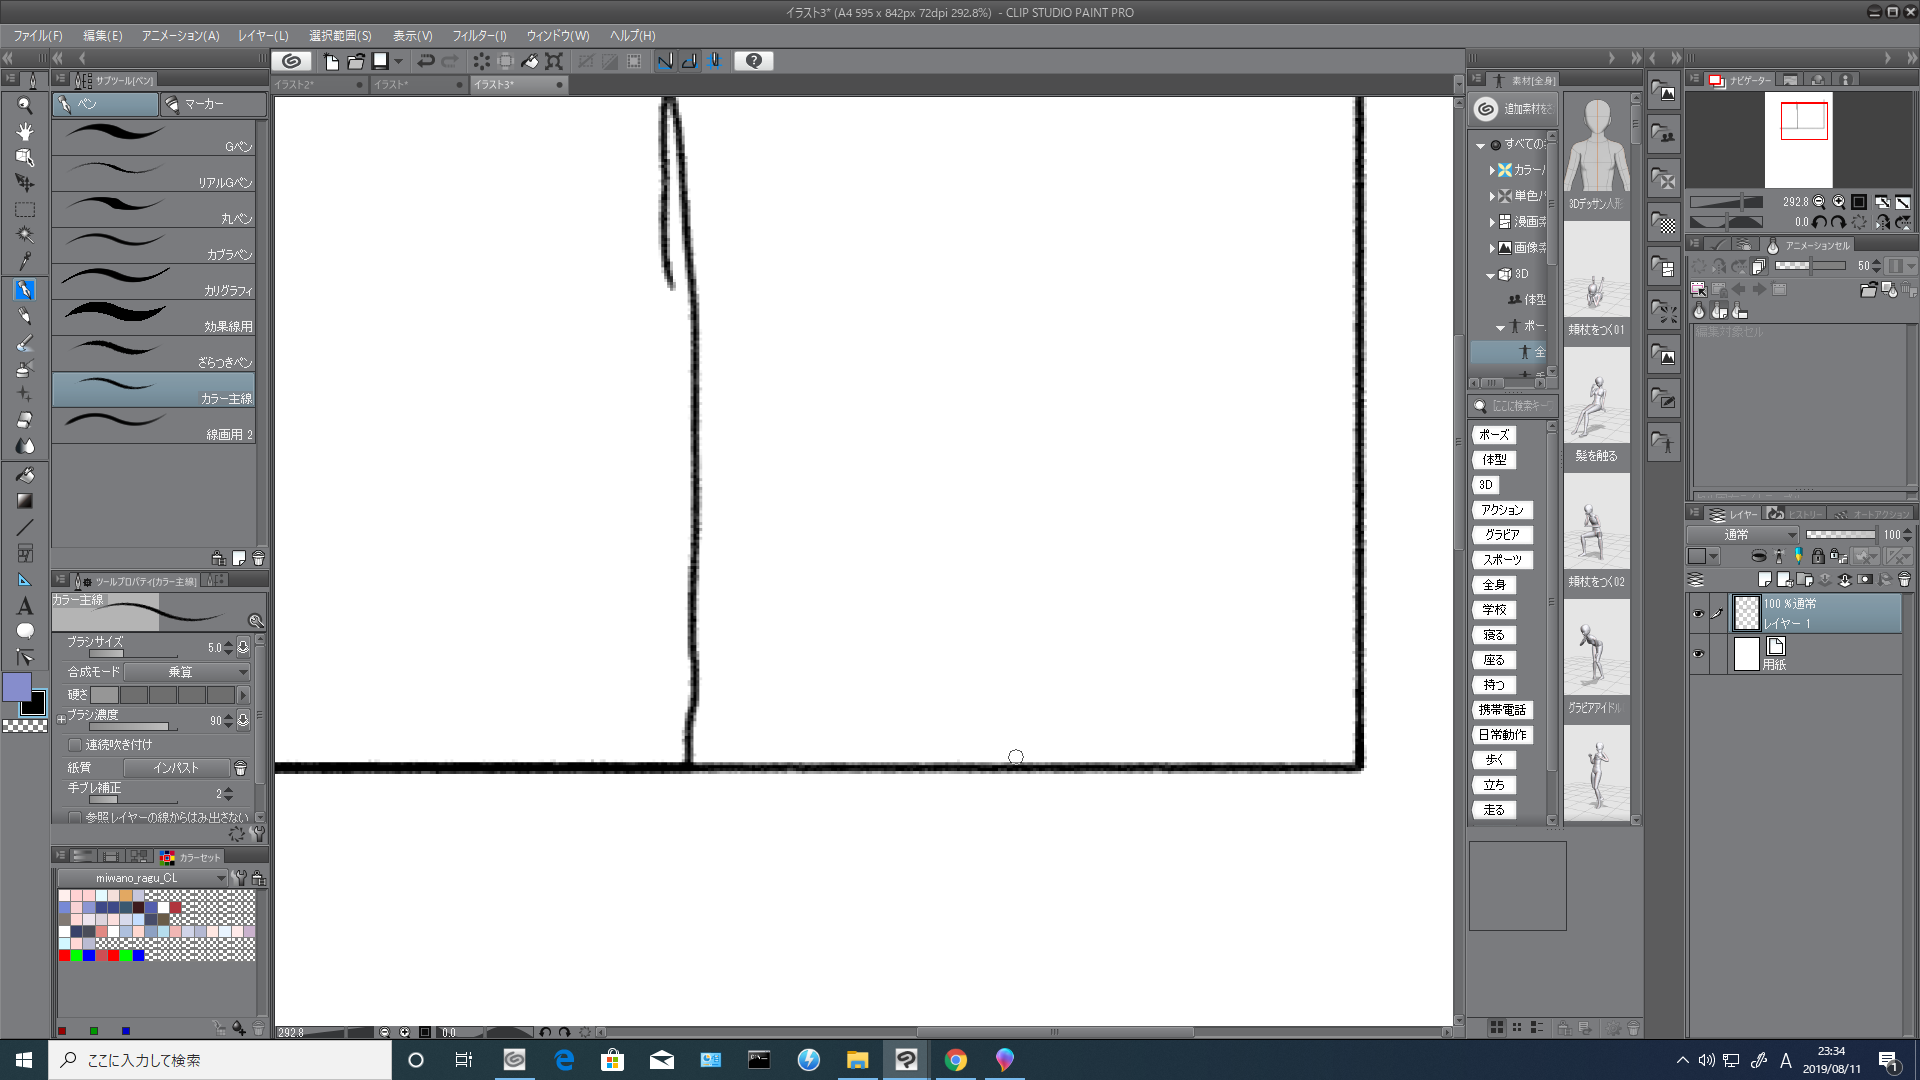This screenshot has height=1080, width=1920.
Task: Select the gradient tool
Action: 25,501
